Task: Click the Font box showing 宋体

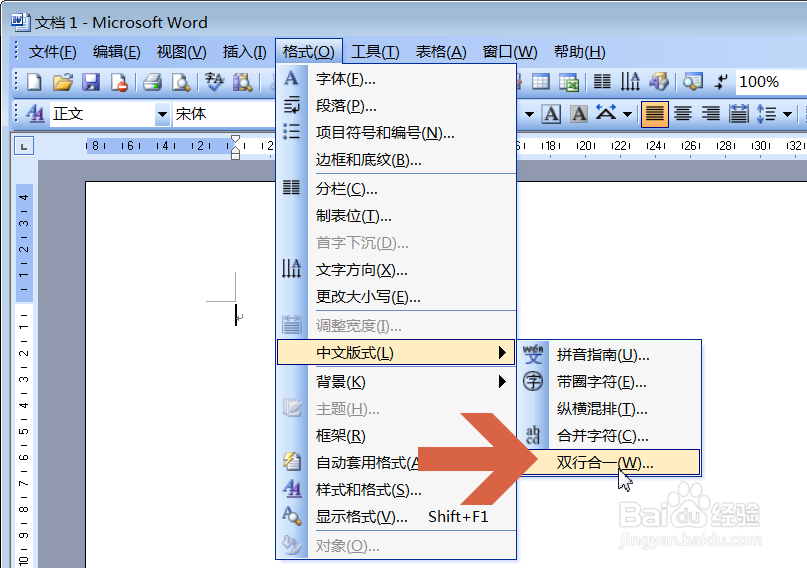Action: (x=224, y=114)
